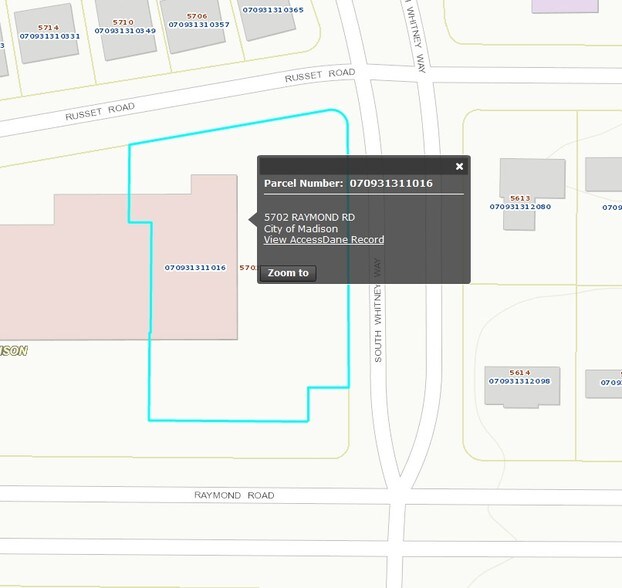Close the parcel info popup
Viewport: 622px width, 588px height.
pyautogui.click(x=459, y=166)
